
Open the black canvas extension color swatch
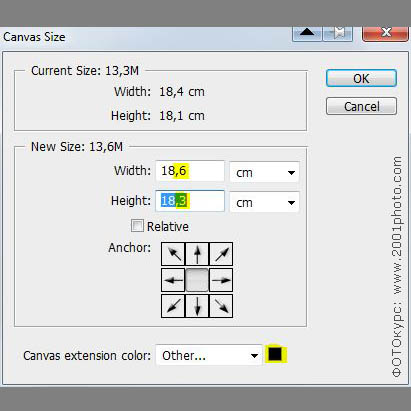[275, 354]
